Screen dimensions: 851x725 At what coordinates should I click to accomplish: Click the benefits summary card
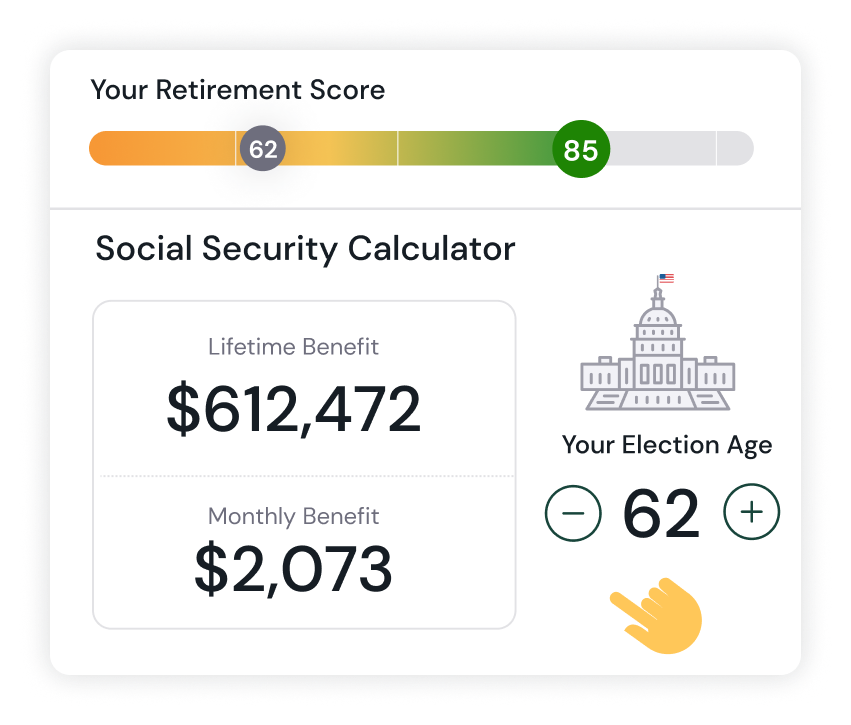(304, 463)
